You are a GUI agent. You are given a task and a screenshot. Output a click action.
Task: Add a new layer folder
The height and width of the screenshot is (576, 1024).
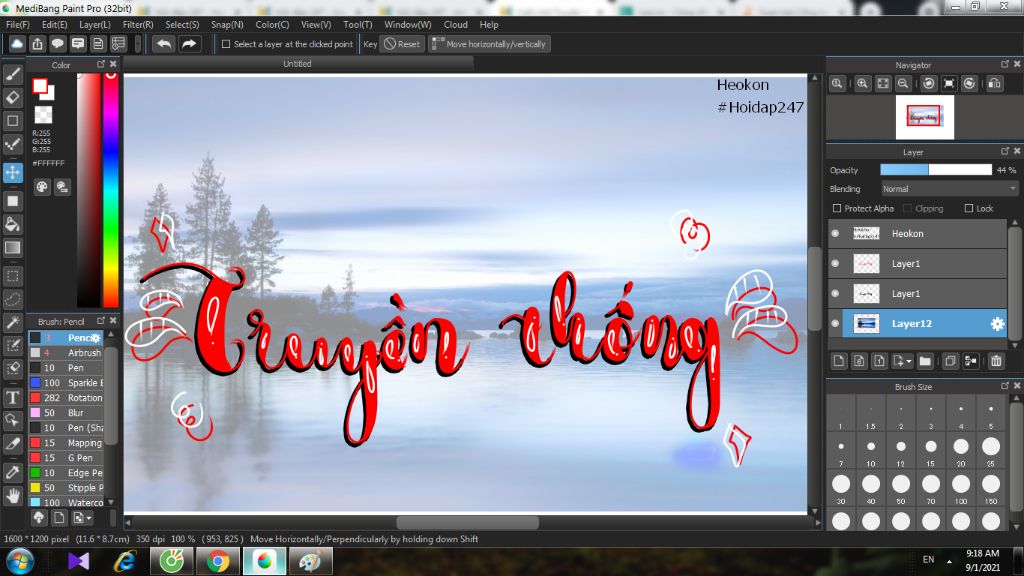point(925,361)
